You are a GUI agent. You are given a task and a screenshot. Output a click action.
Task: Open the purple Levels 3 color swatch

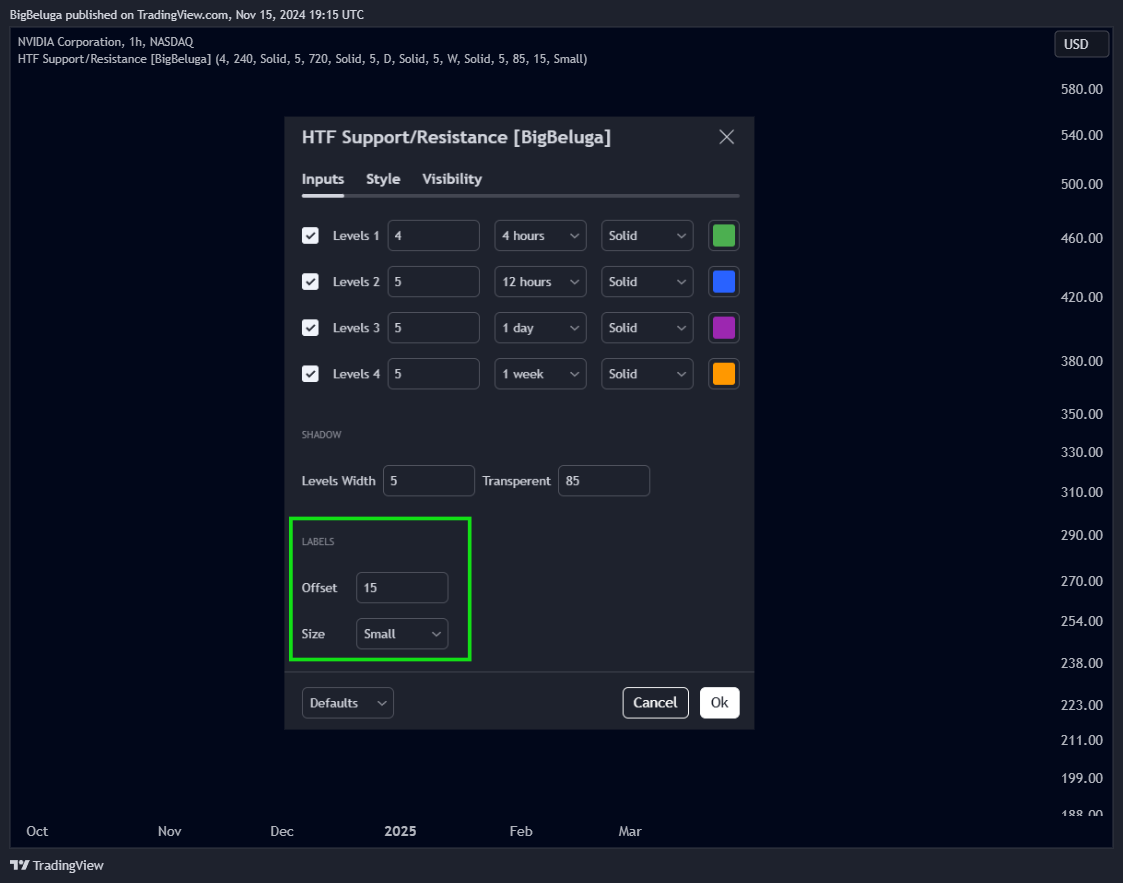coord(723,328)
